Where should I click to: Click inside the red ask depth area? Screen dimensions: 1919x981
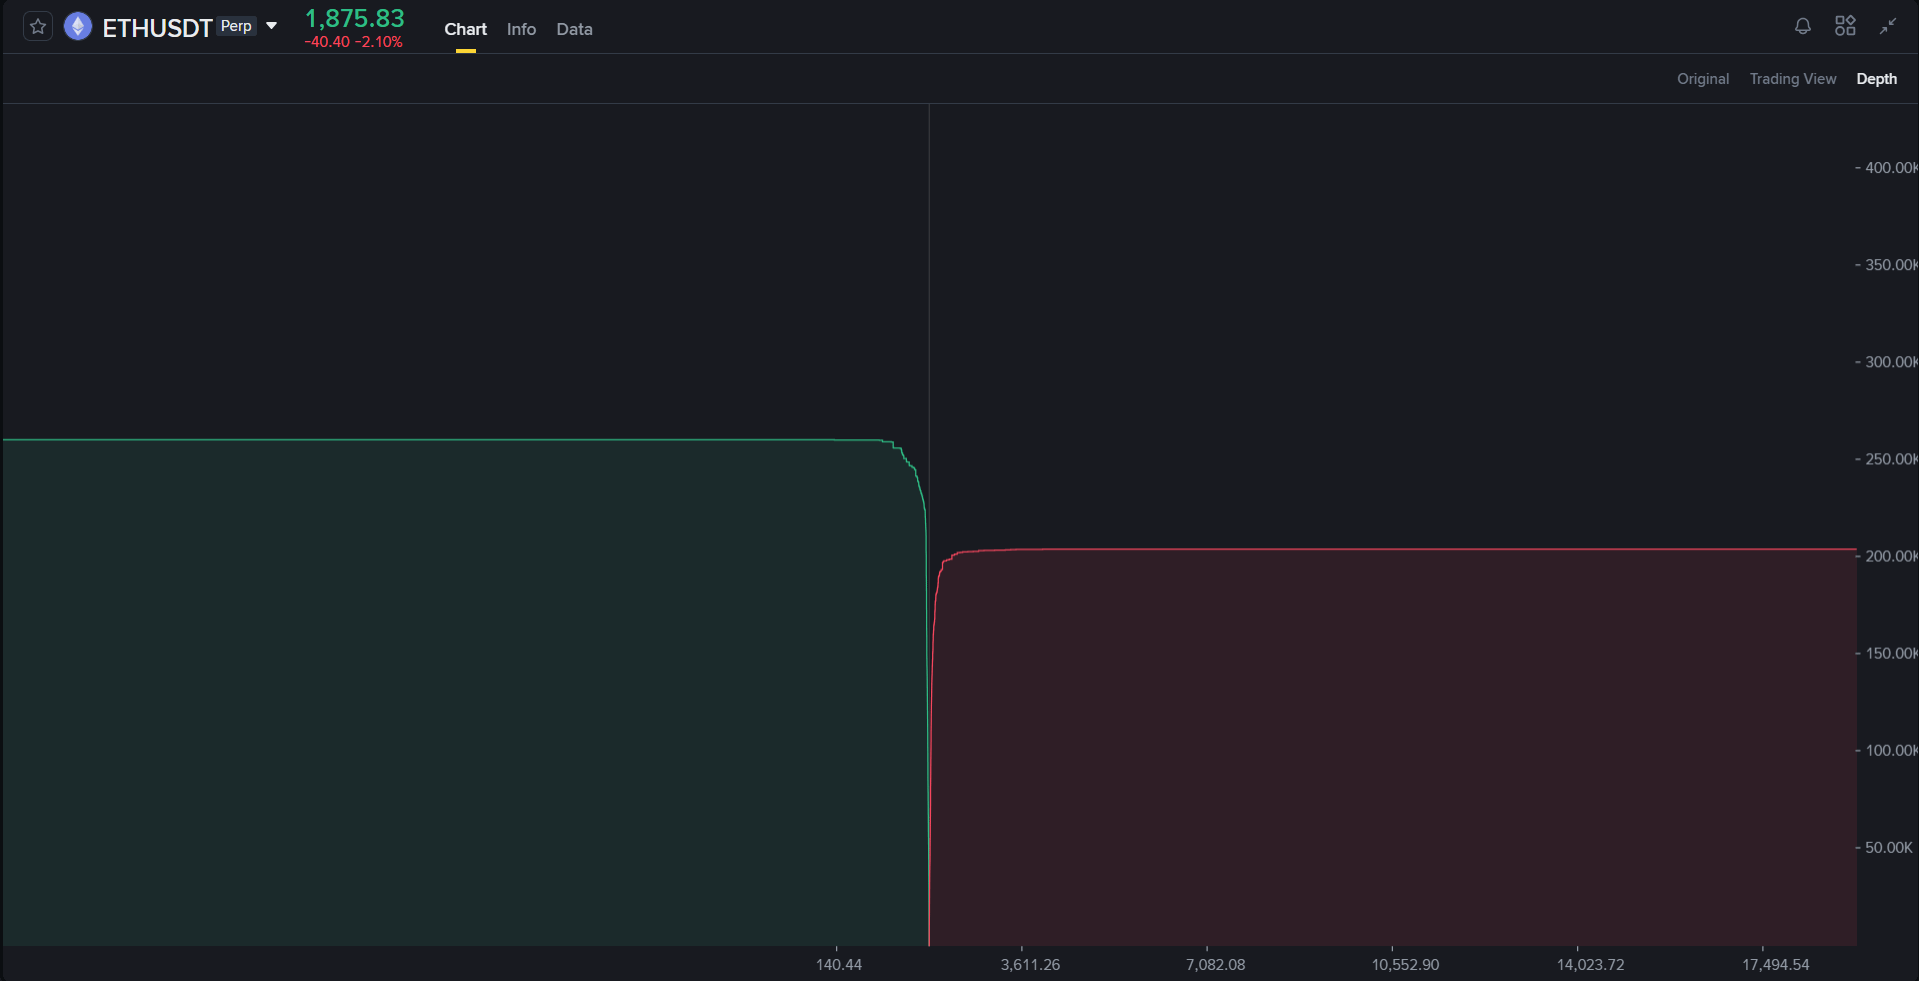click(x=1394, y=747)
